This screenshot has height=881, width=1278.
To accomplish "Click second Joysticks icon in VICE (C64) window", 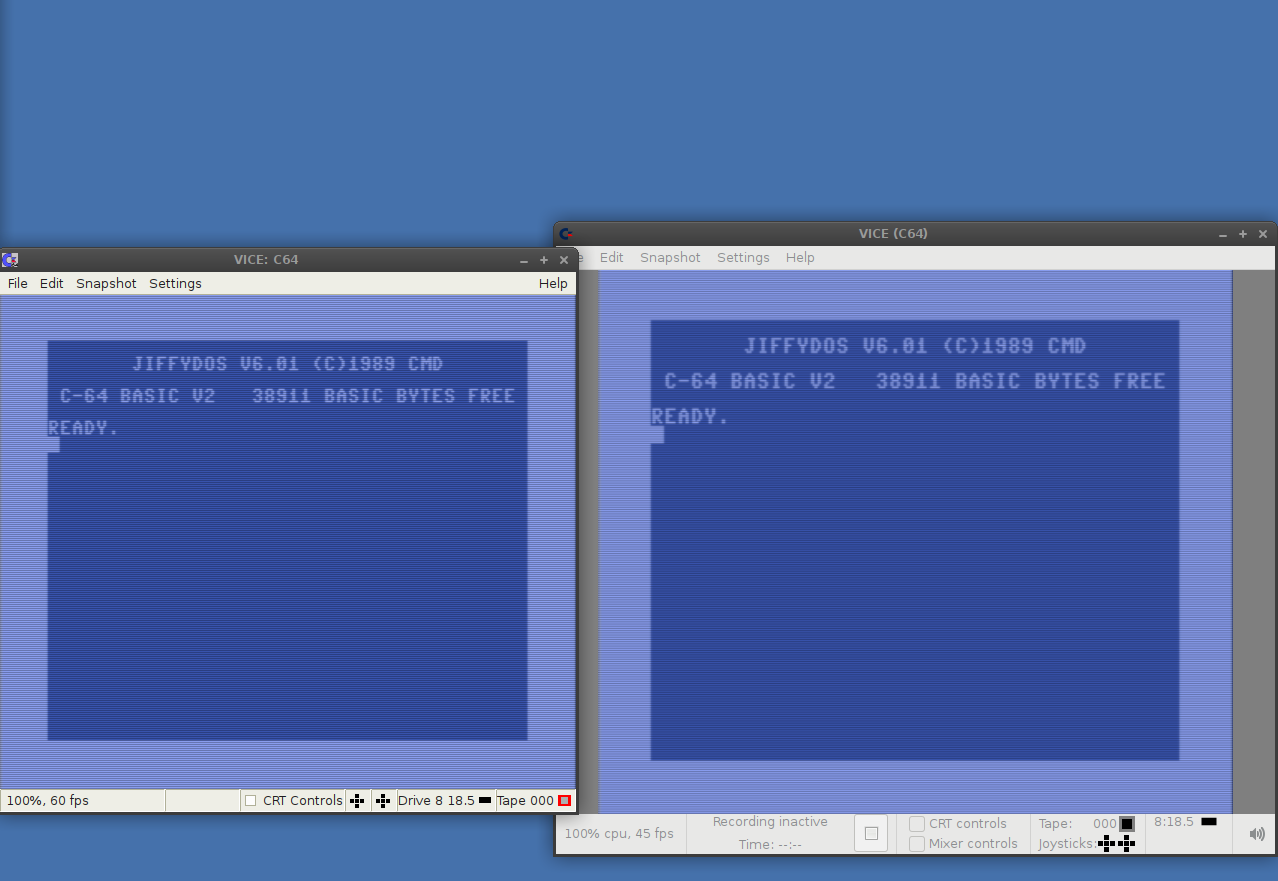I will click(x=1126, y=844).
